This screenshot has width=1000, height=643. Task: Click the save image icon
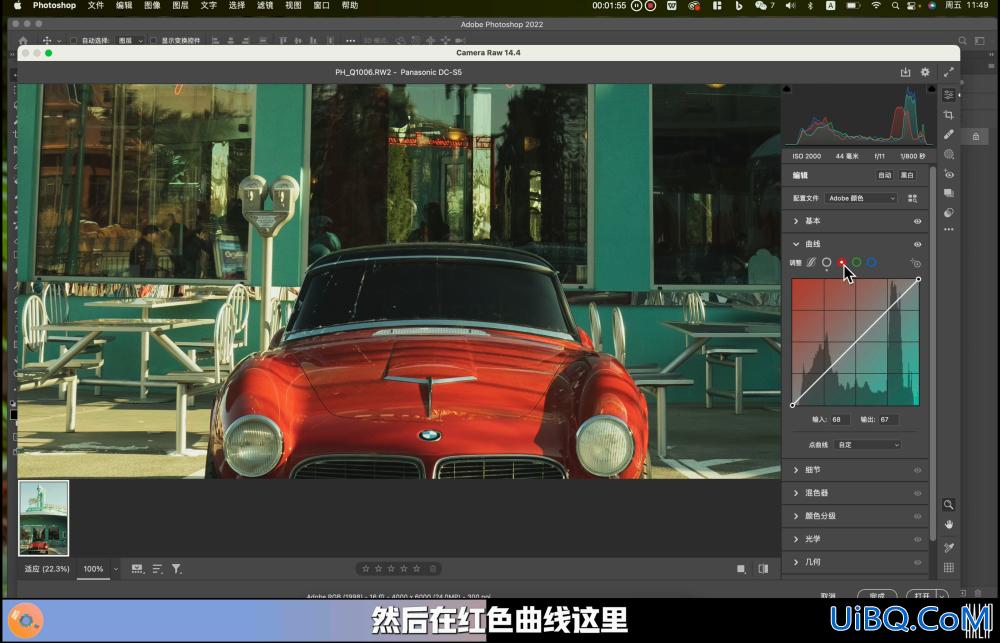point(905,72)
